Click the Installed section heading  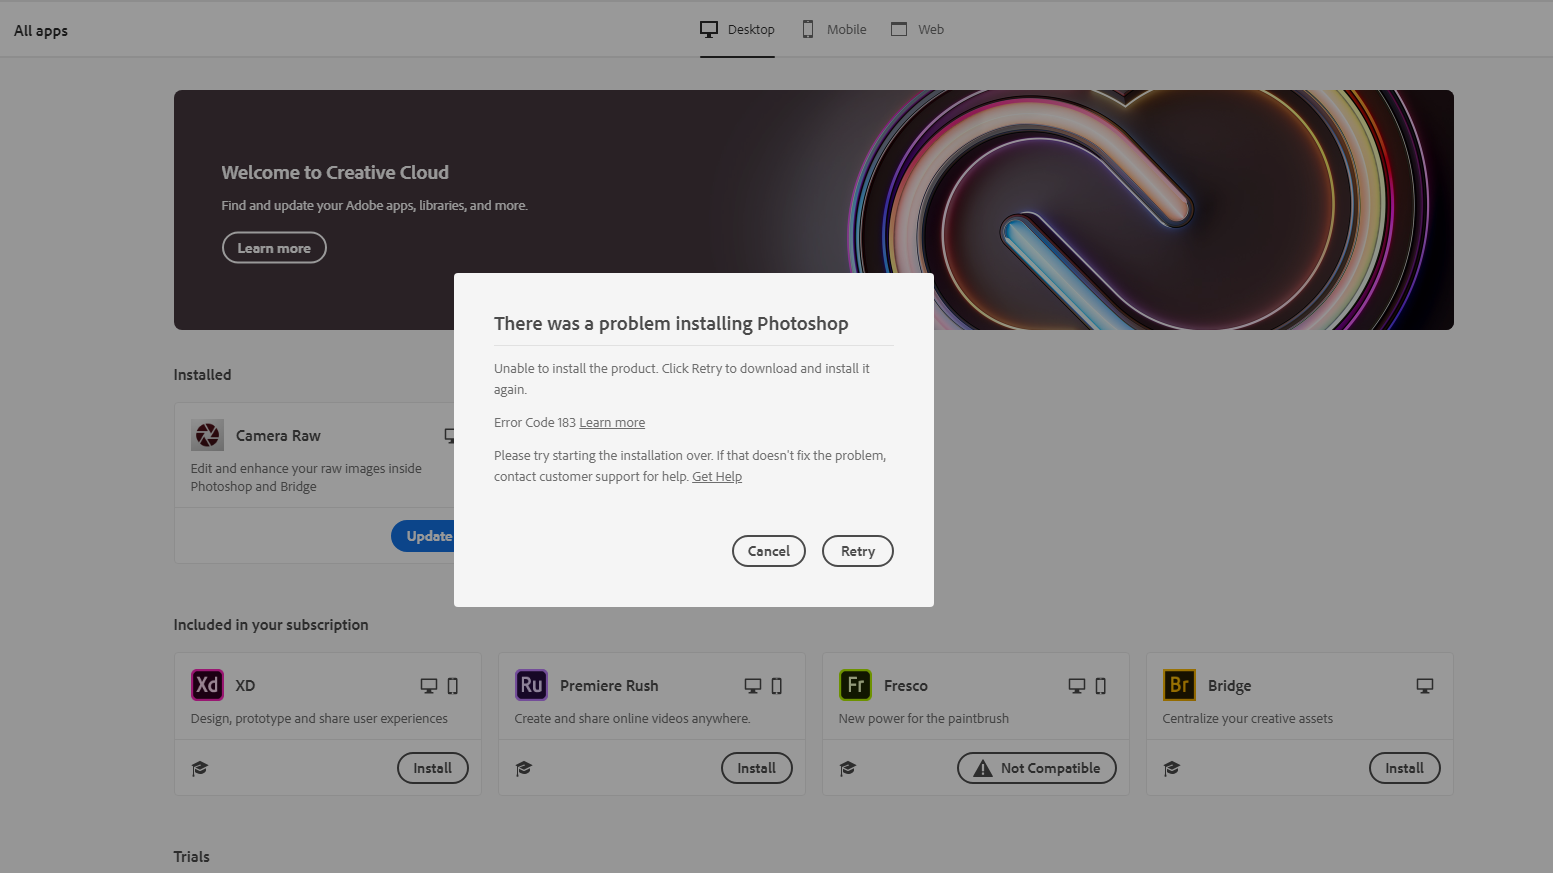(202, 375)
